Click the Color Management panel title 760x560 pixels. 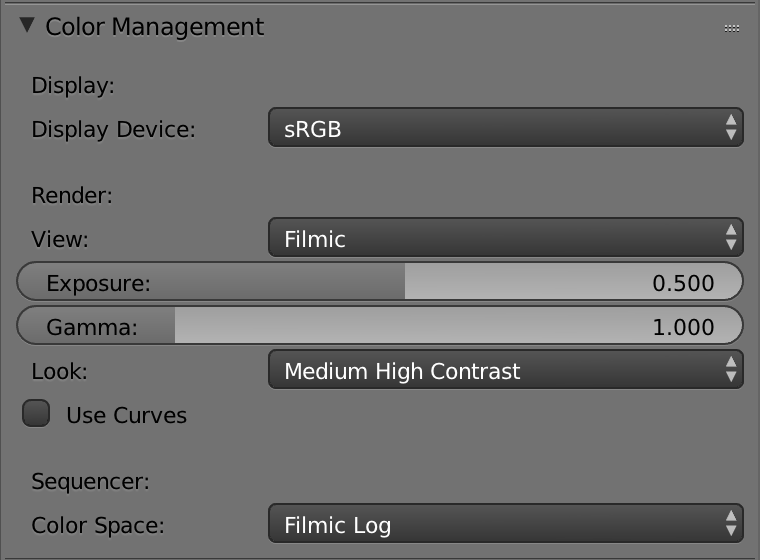[155, 27]
